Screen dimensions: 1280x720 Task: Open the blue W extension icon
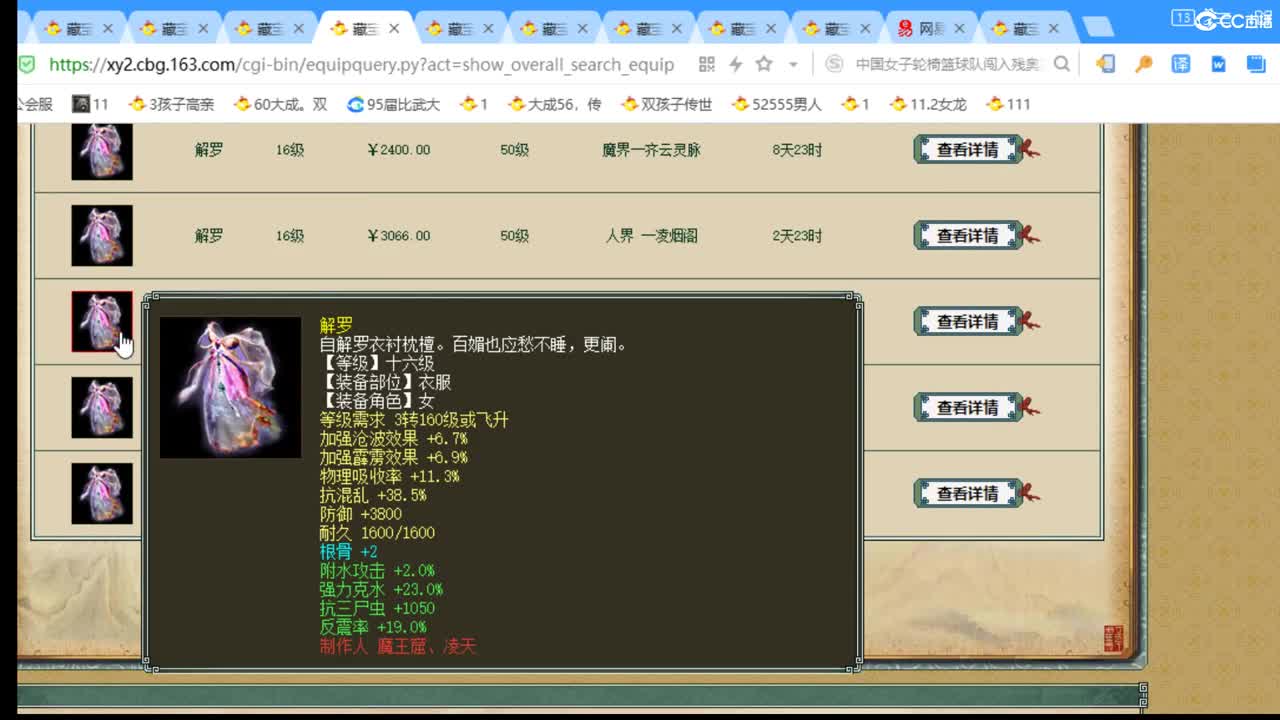tap(1218, 64)
